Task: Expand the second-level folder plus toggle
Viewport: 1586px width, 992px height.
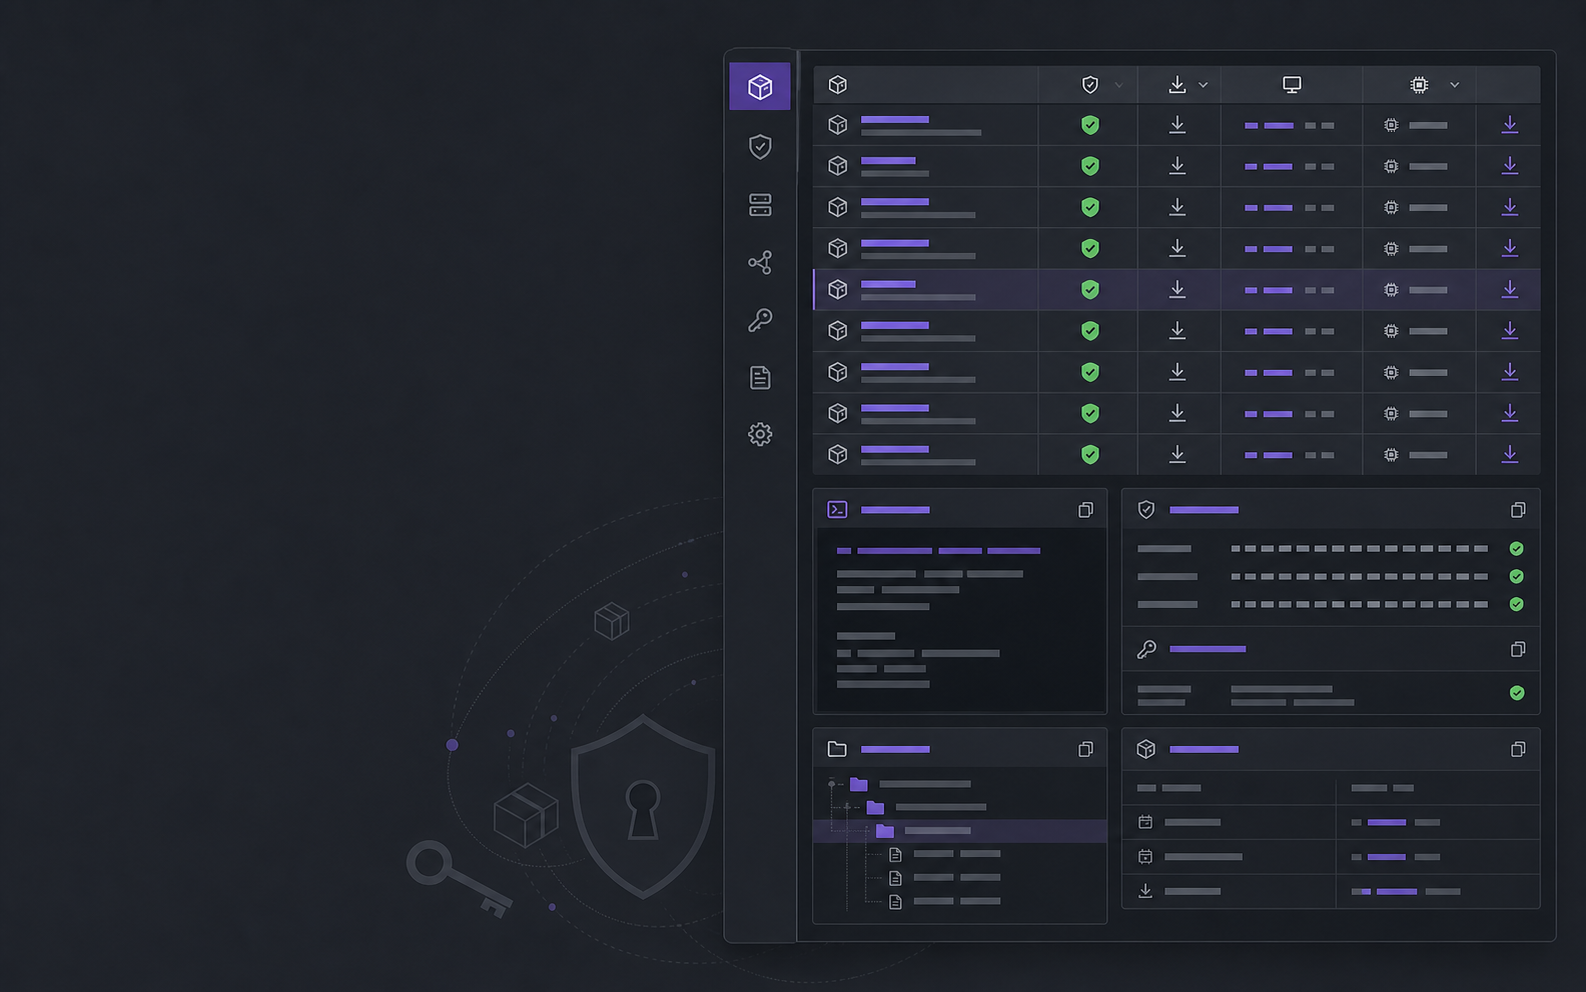Action: click(x=847, y=807)
